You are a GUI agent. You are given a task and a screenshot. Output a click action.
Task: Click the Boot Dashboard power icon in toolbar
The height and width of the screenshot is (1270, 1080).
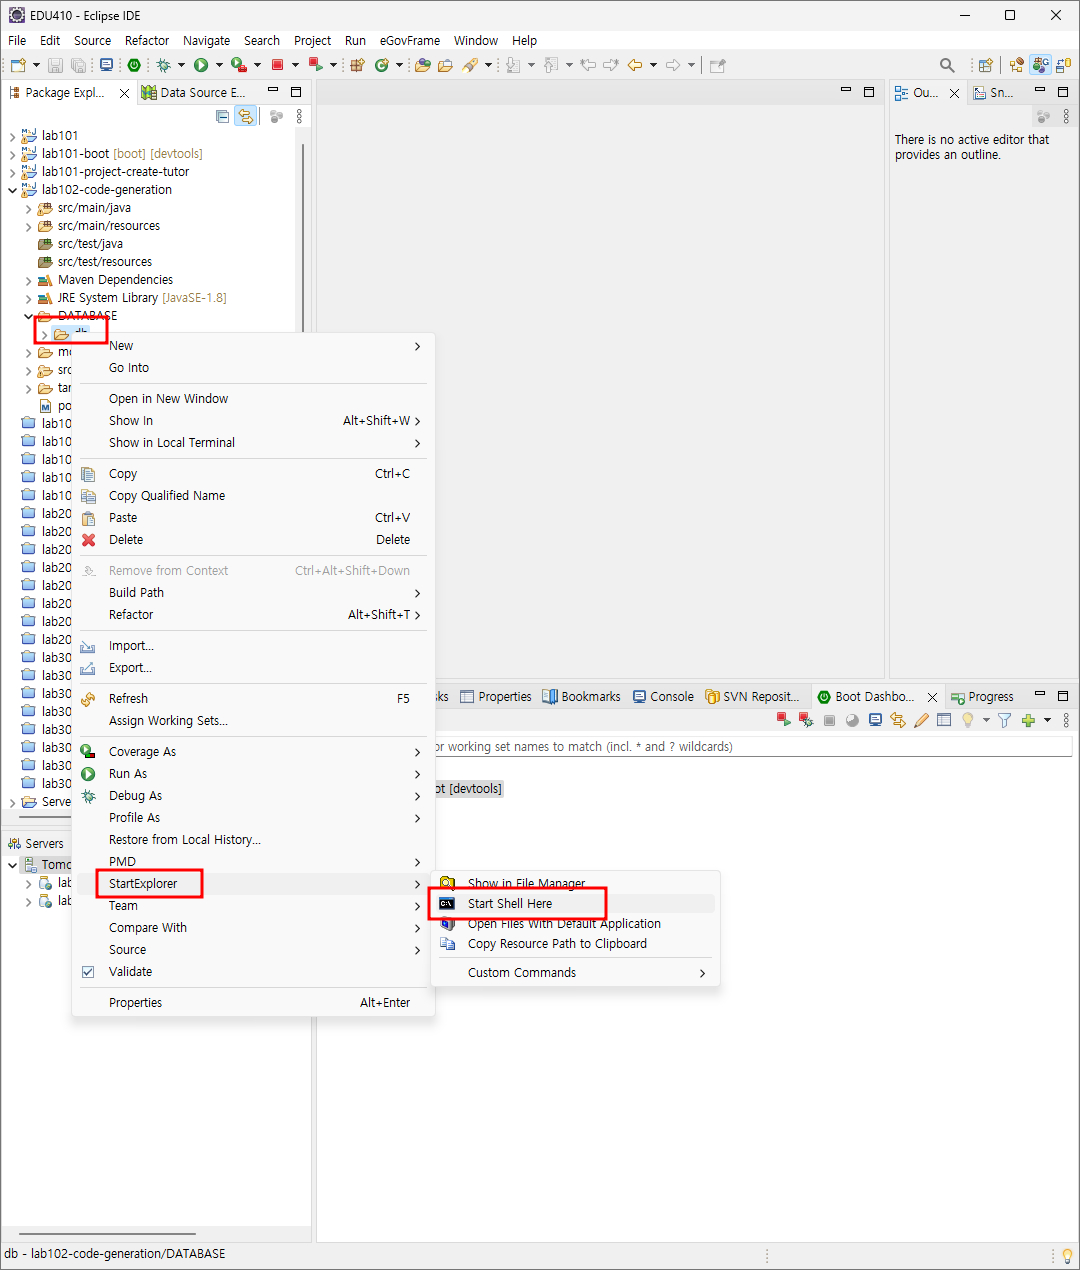[x=134, y=65]
